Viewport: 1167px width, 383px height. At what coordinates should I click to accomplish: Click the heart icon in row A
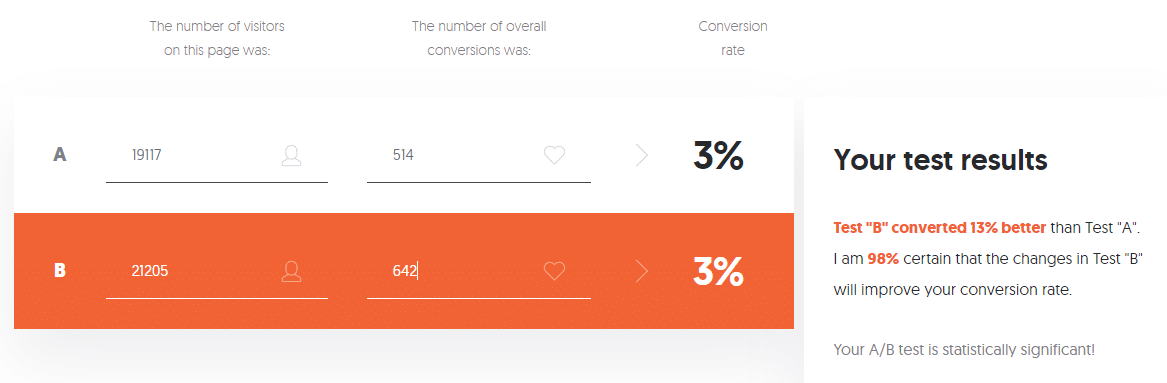(x=554, y=155)
